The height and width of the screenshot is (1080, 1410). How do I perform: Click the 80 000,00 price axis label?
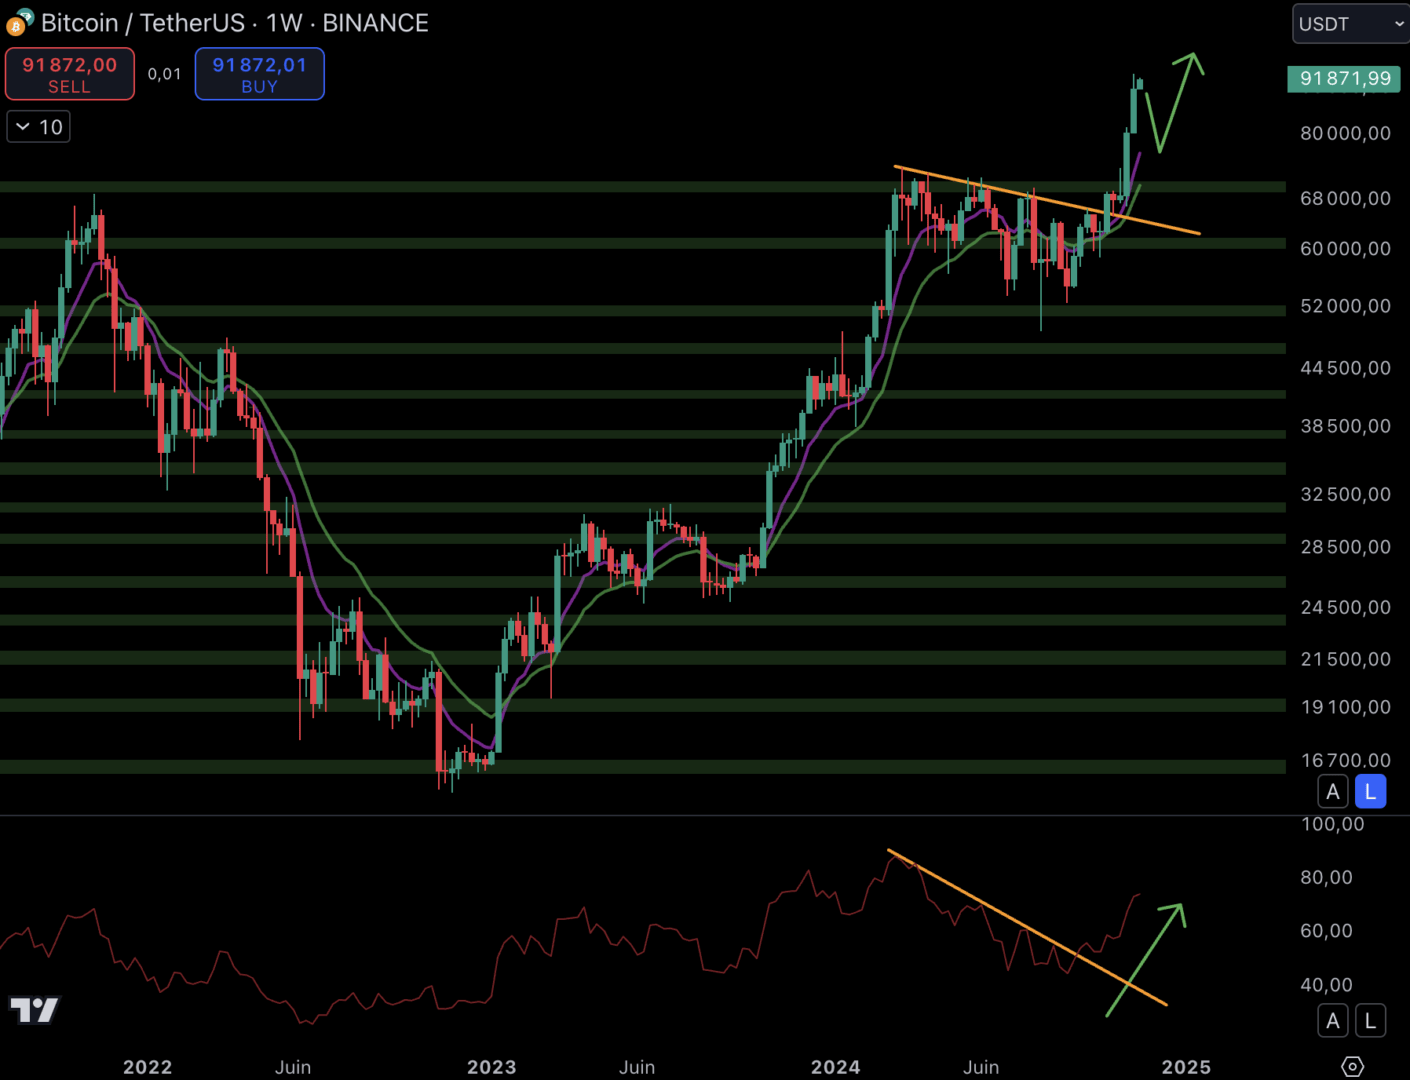(1345, 133)
